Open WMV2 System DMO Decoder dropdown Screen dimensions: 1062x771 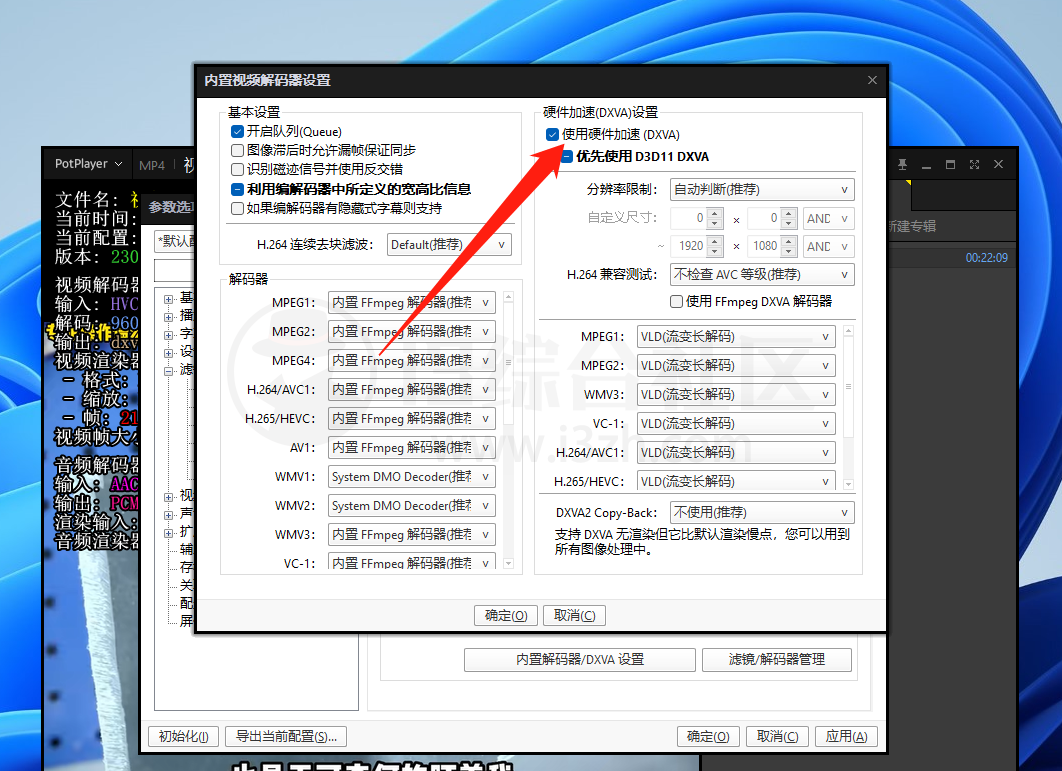pyautogui.click(x=411, y=506)
